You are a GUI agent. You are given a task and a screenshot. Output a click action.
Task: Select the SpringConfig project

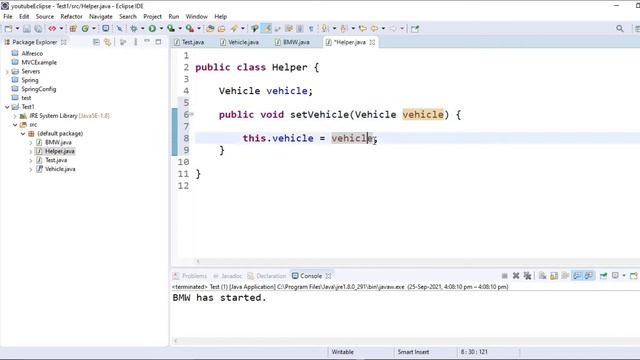click(x=38, y=89)
